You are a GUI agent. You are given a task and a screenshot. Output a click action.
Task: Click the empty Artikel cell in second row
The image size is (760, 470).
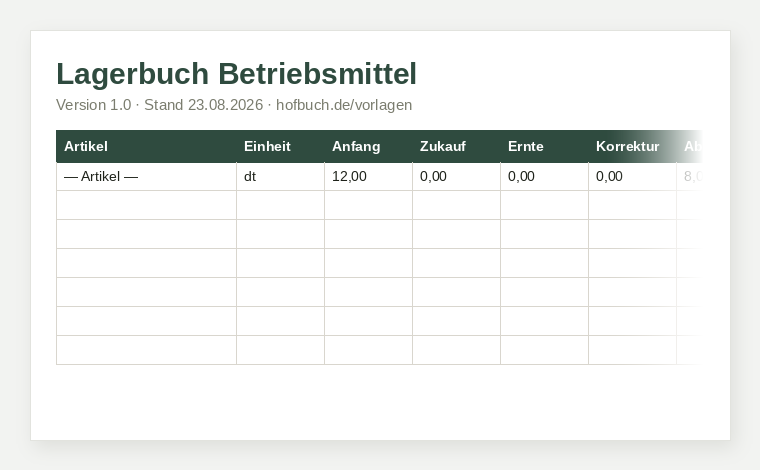click(146, 205)
